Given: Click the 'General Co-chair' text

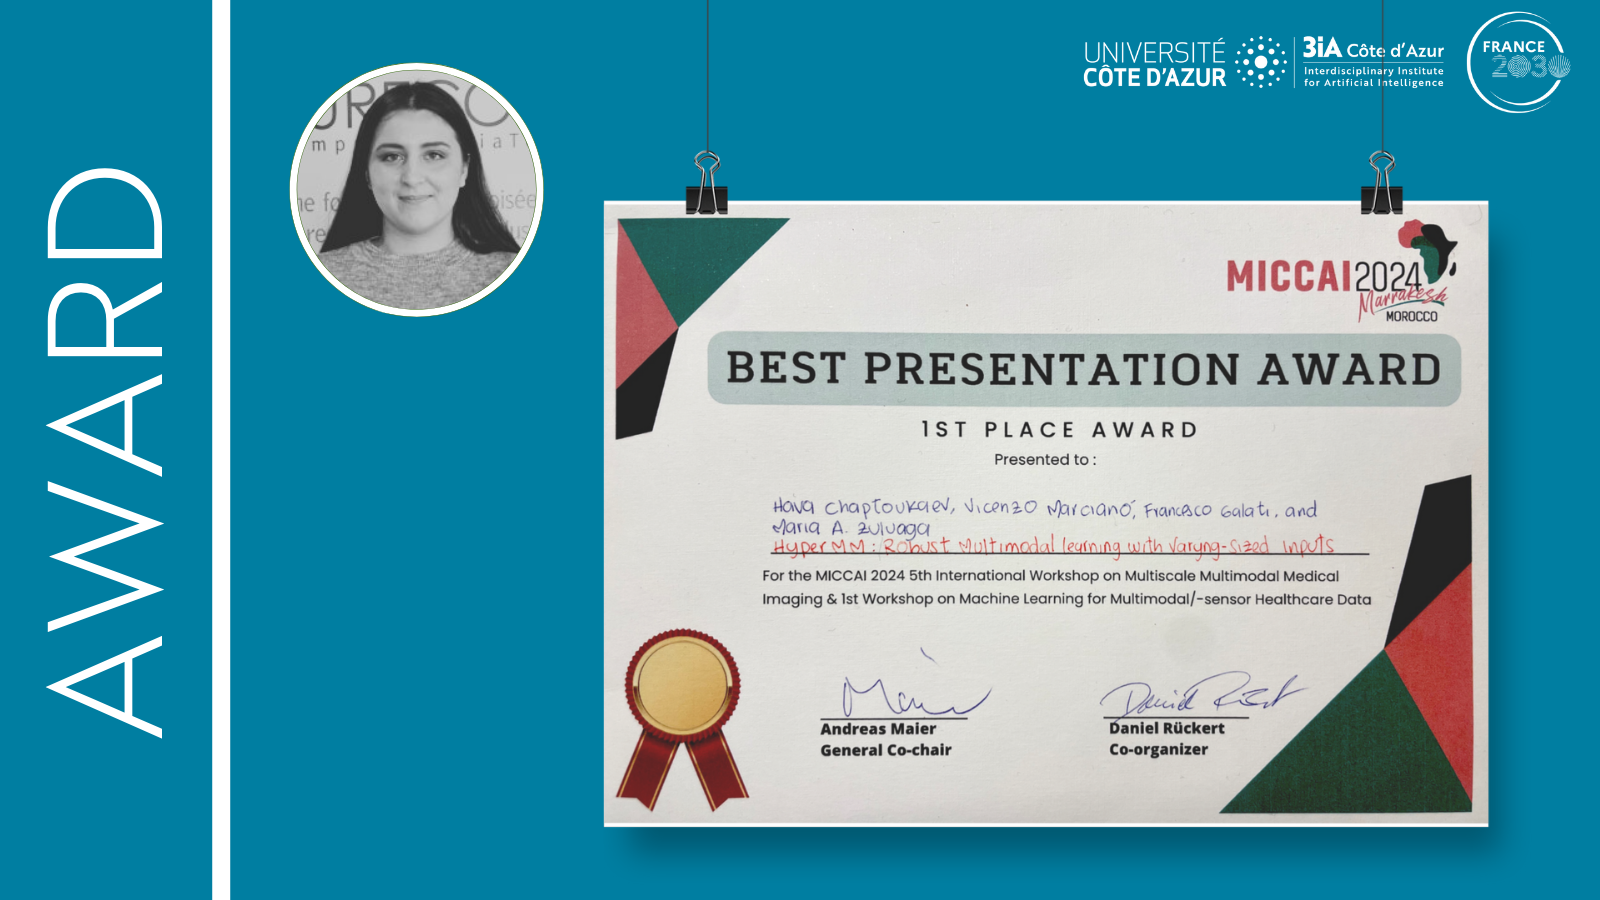Looking at the screenshot, I should [x=886, y=750].
